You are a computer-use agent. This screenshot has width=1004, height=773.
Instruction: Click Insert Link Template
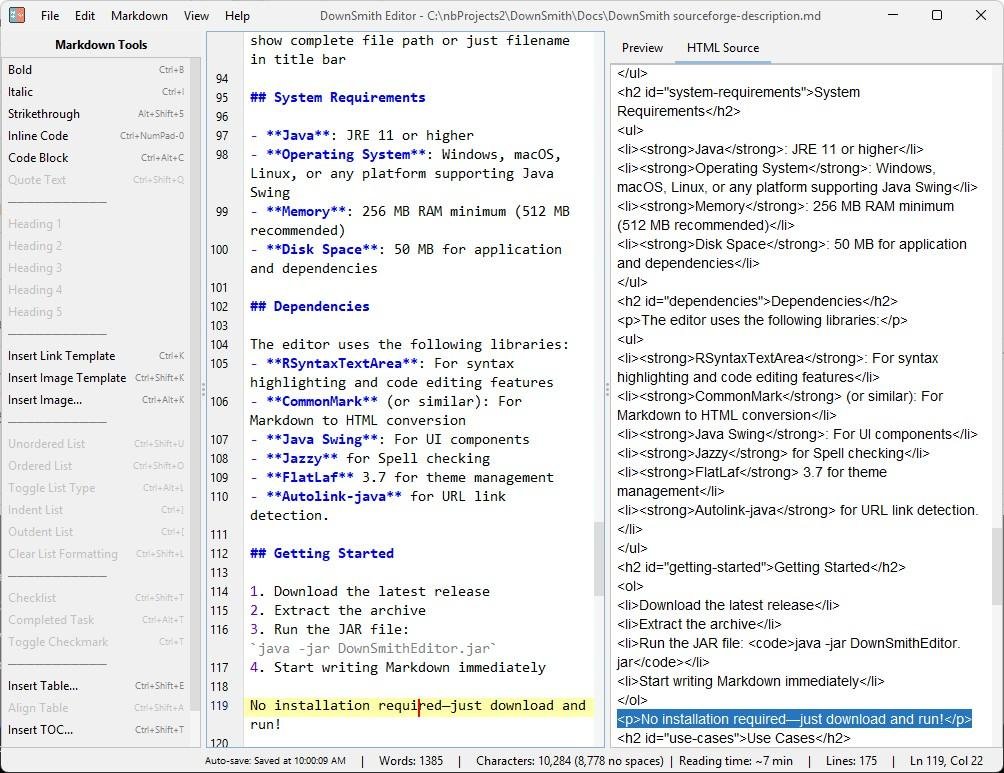(96, 355)
